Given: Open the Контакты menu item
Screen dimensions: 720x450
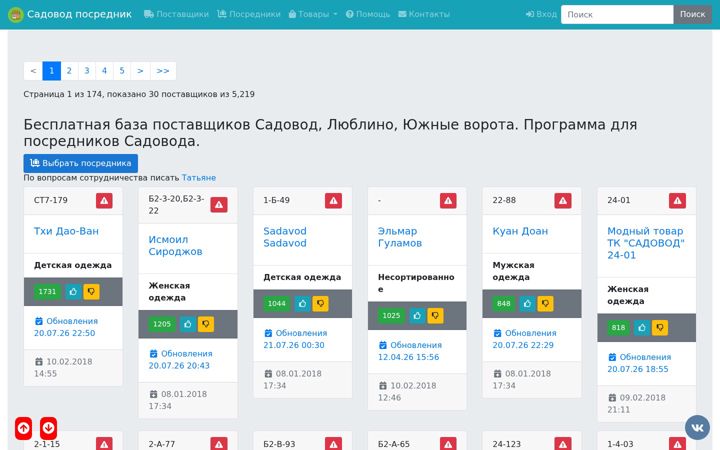Looking at the screenshot, I should click(x=424, y=14).
